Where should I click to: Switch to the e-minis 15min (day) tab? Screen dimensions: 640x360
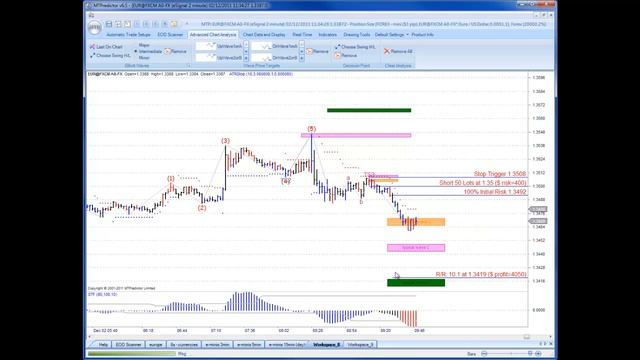tap(287, 345)
